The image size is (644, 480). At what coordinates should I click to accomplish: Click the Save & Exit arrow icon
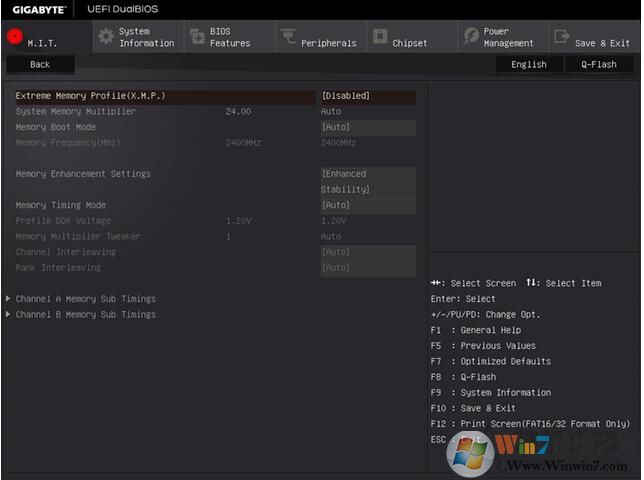(x=561, y=37)
